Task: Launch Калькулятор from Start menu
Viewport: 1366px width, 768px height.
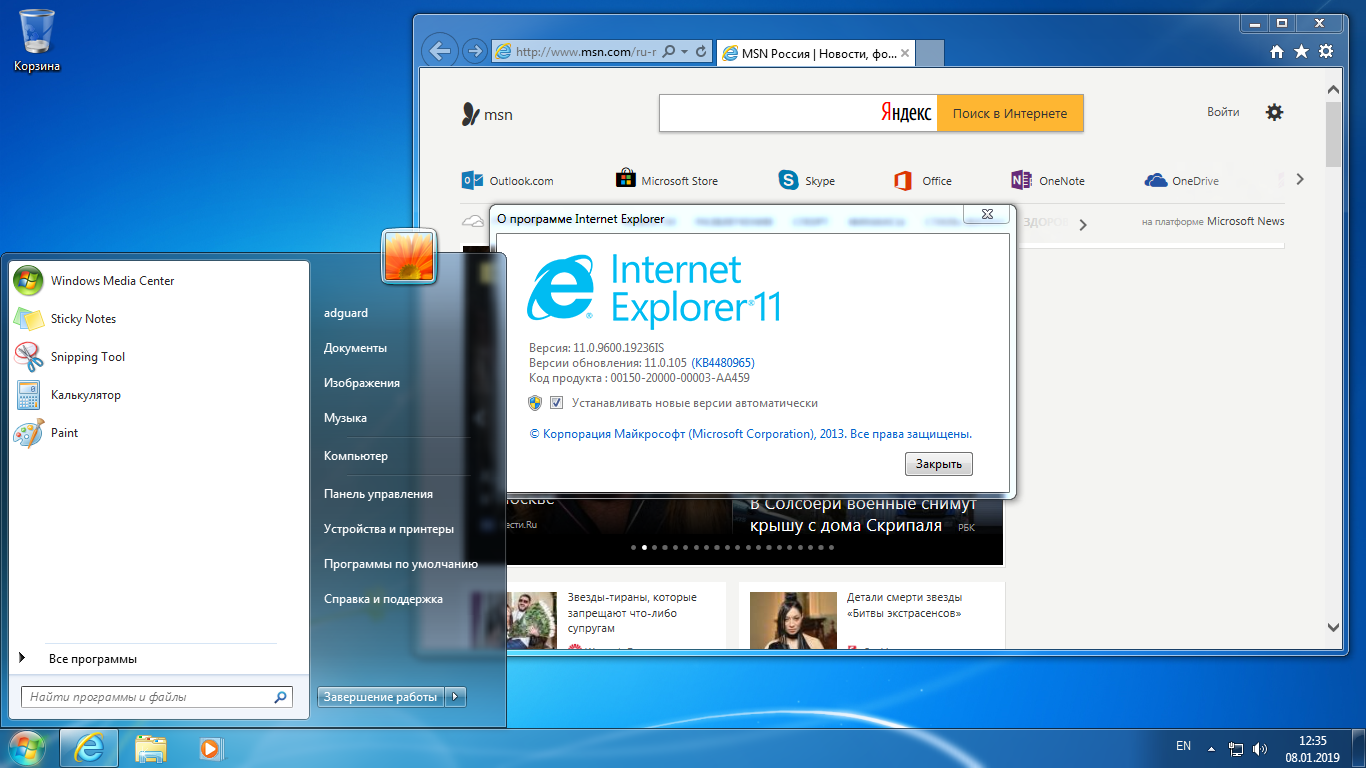Action: (x=159, y=395)
